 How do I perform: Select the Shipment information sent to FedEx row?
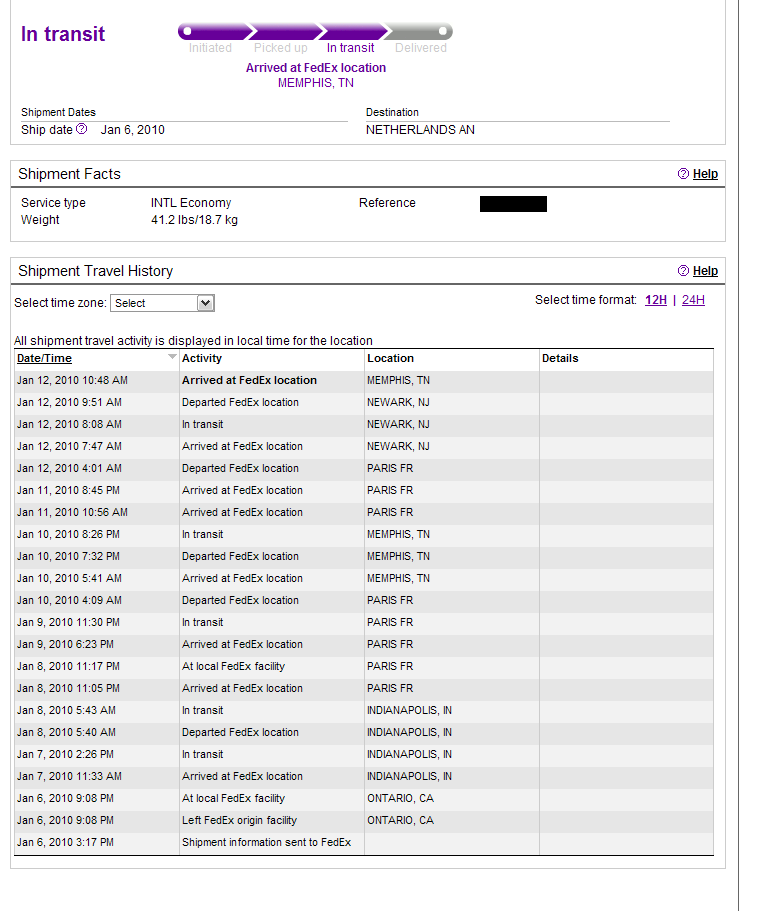(266, 842)
